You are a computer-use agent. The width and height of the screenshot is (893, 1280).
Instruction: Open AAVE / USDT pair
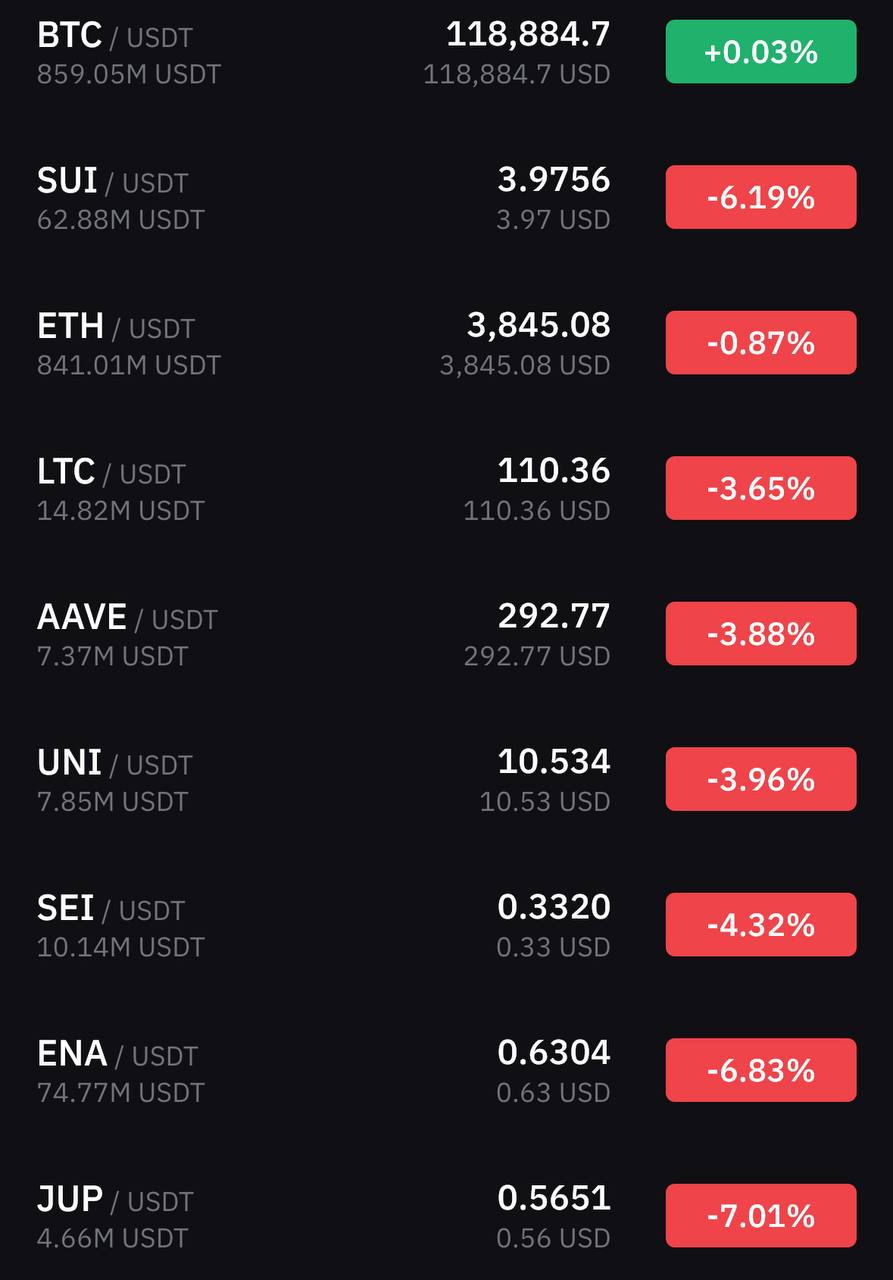[446, 634]
